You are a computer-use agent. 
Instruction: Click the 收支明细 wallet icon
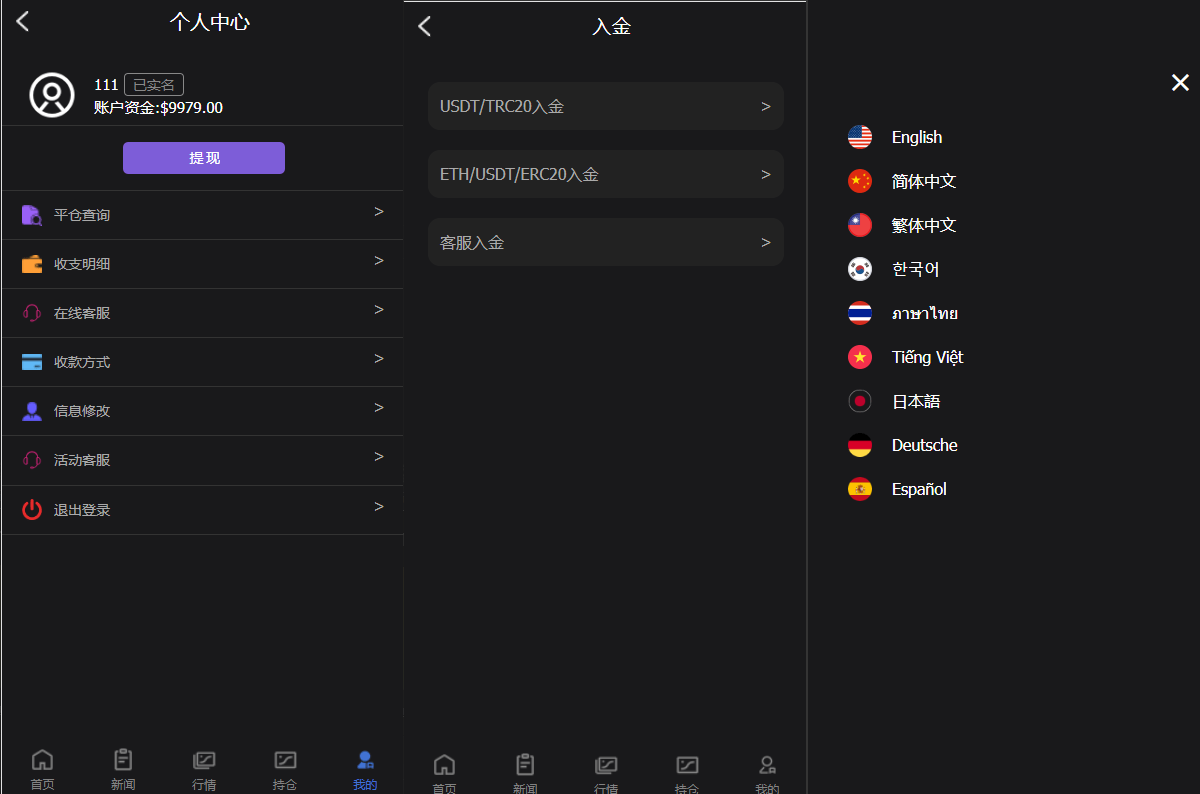[32, 264]
